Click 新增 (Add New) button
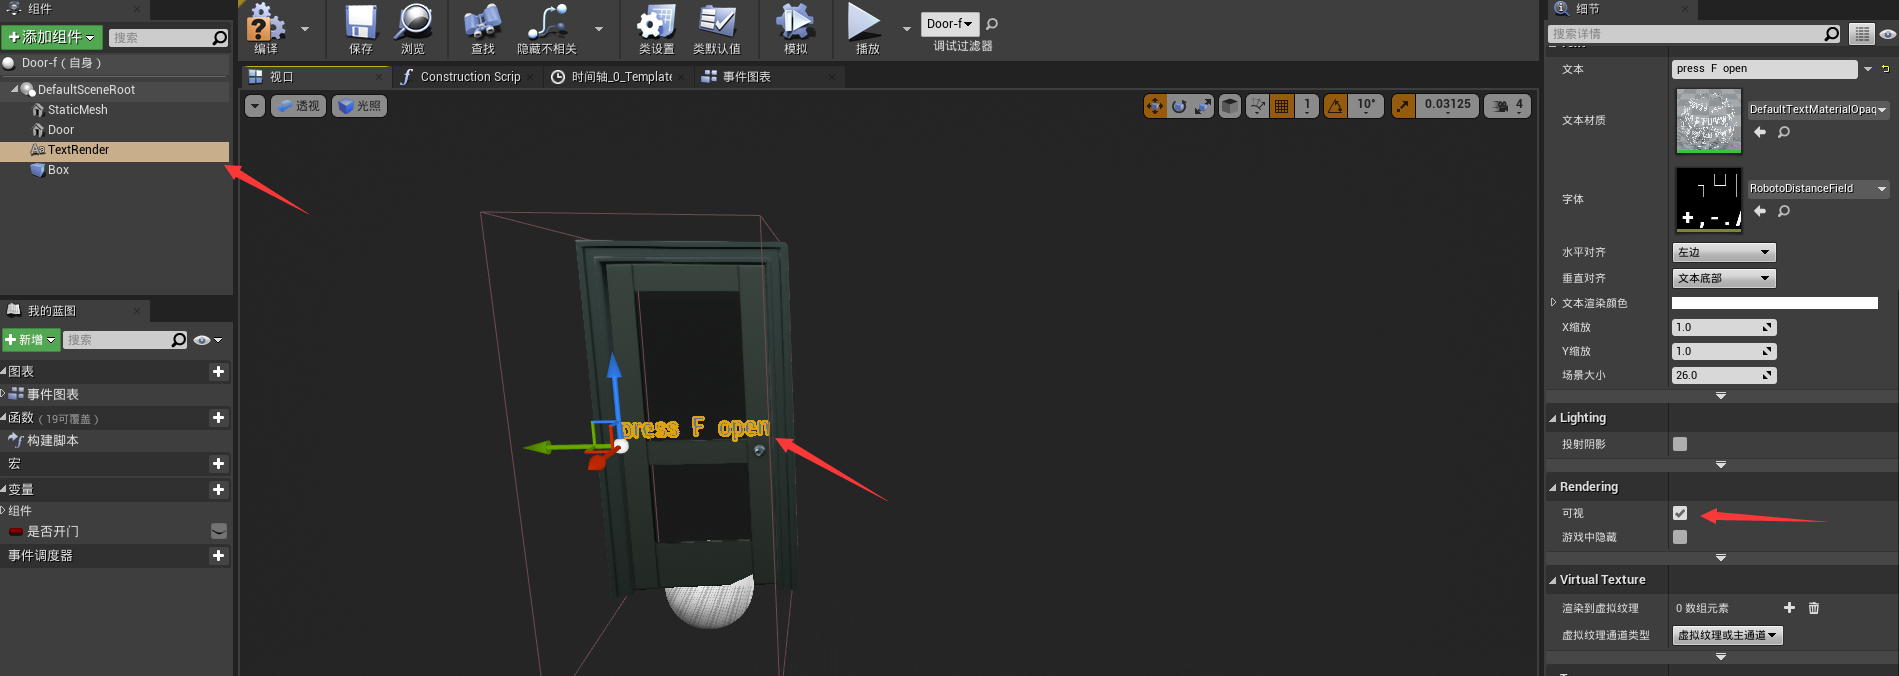 [x=31, y=340]
